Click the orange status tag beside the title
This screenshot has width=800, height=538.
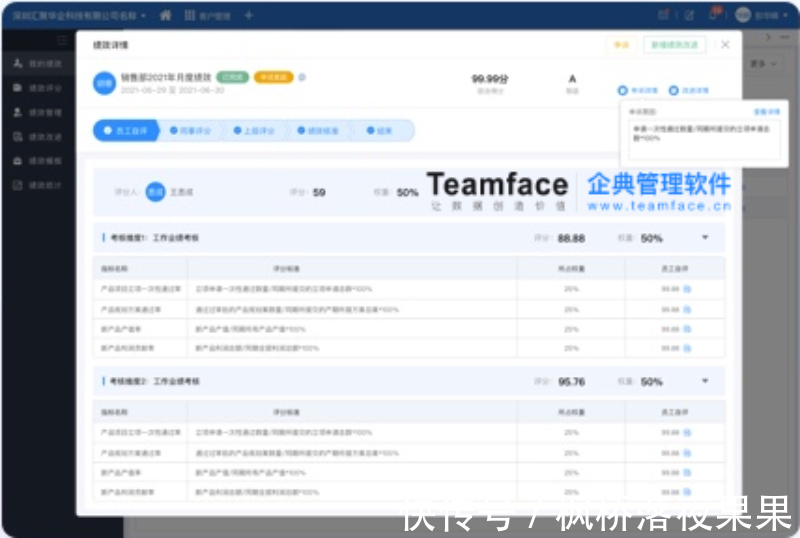tap(273, 77)
